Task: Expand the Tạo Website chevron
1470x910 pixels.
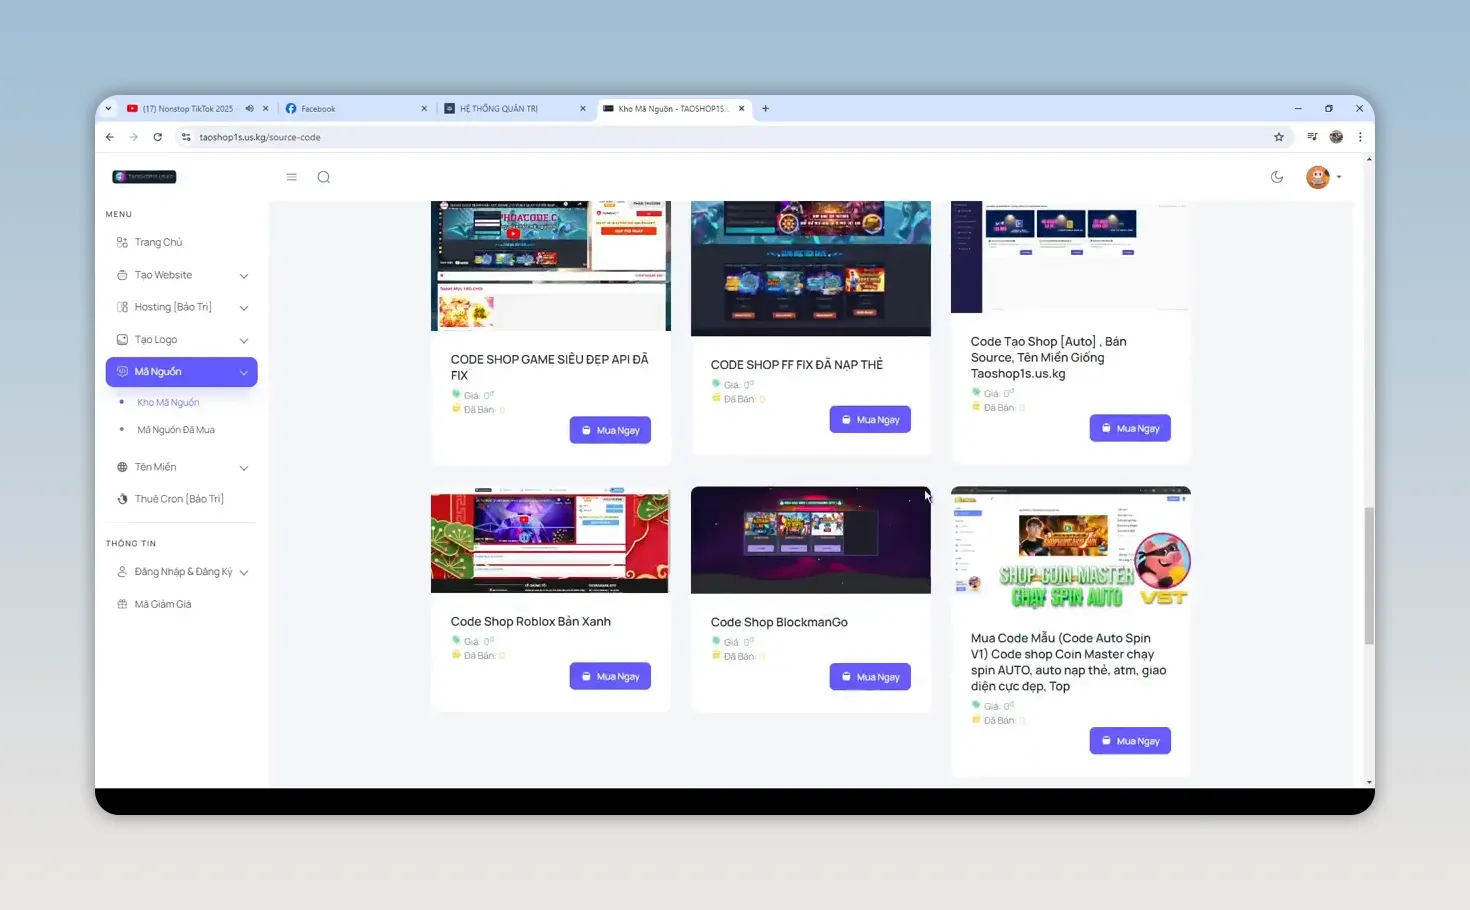Action: point(243,276)
